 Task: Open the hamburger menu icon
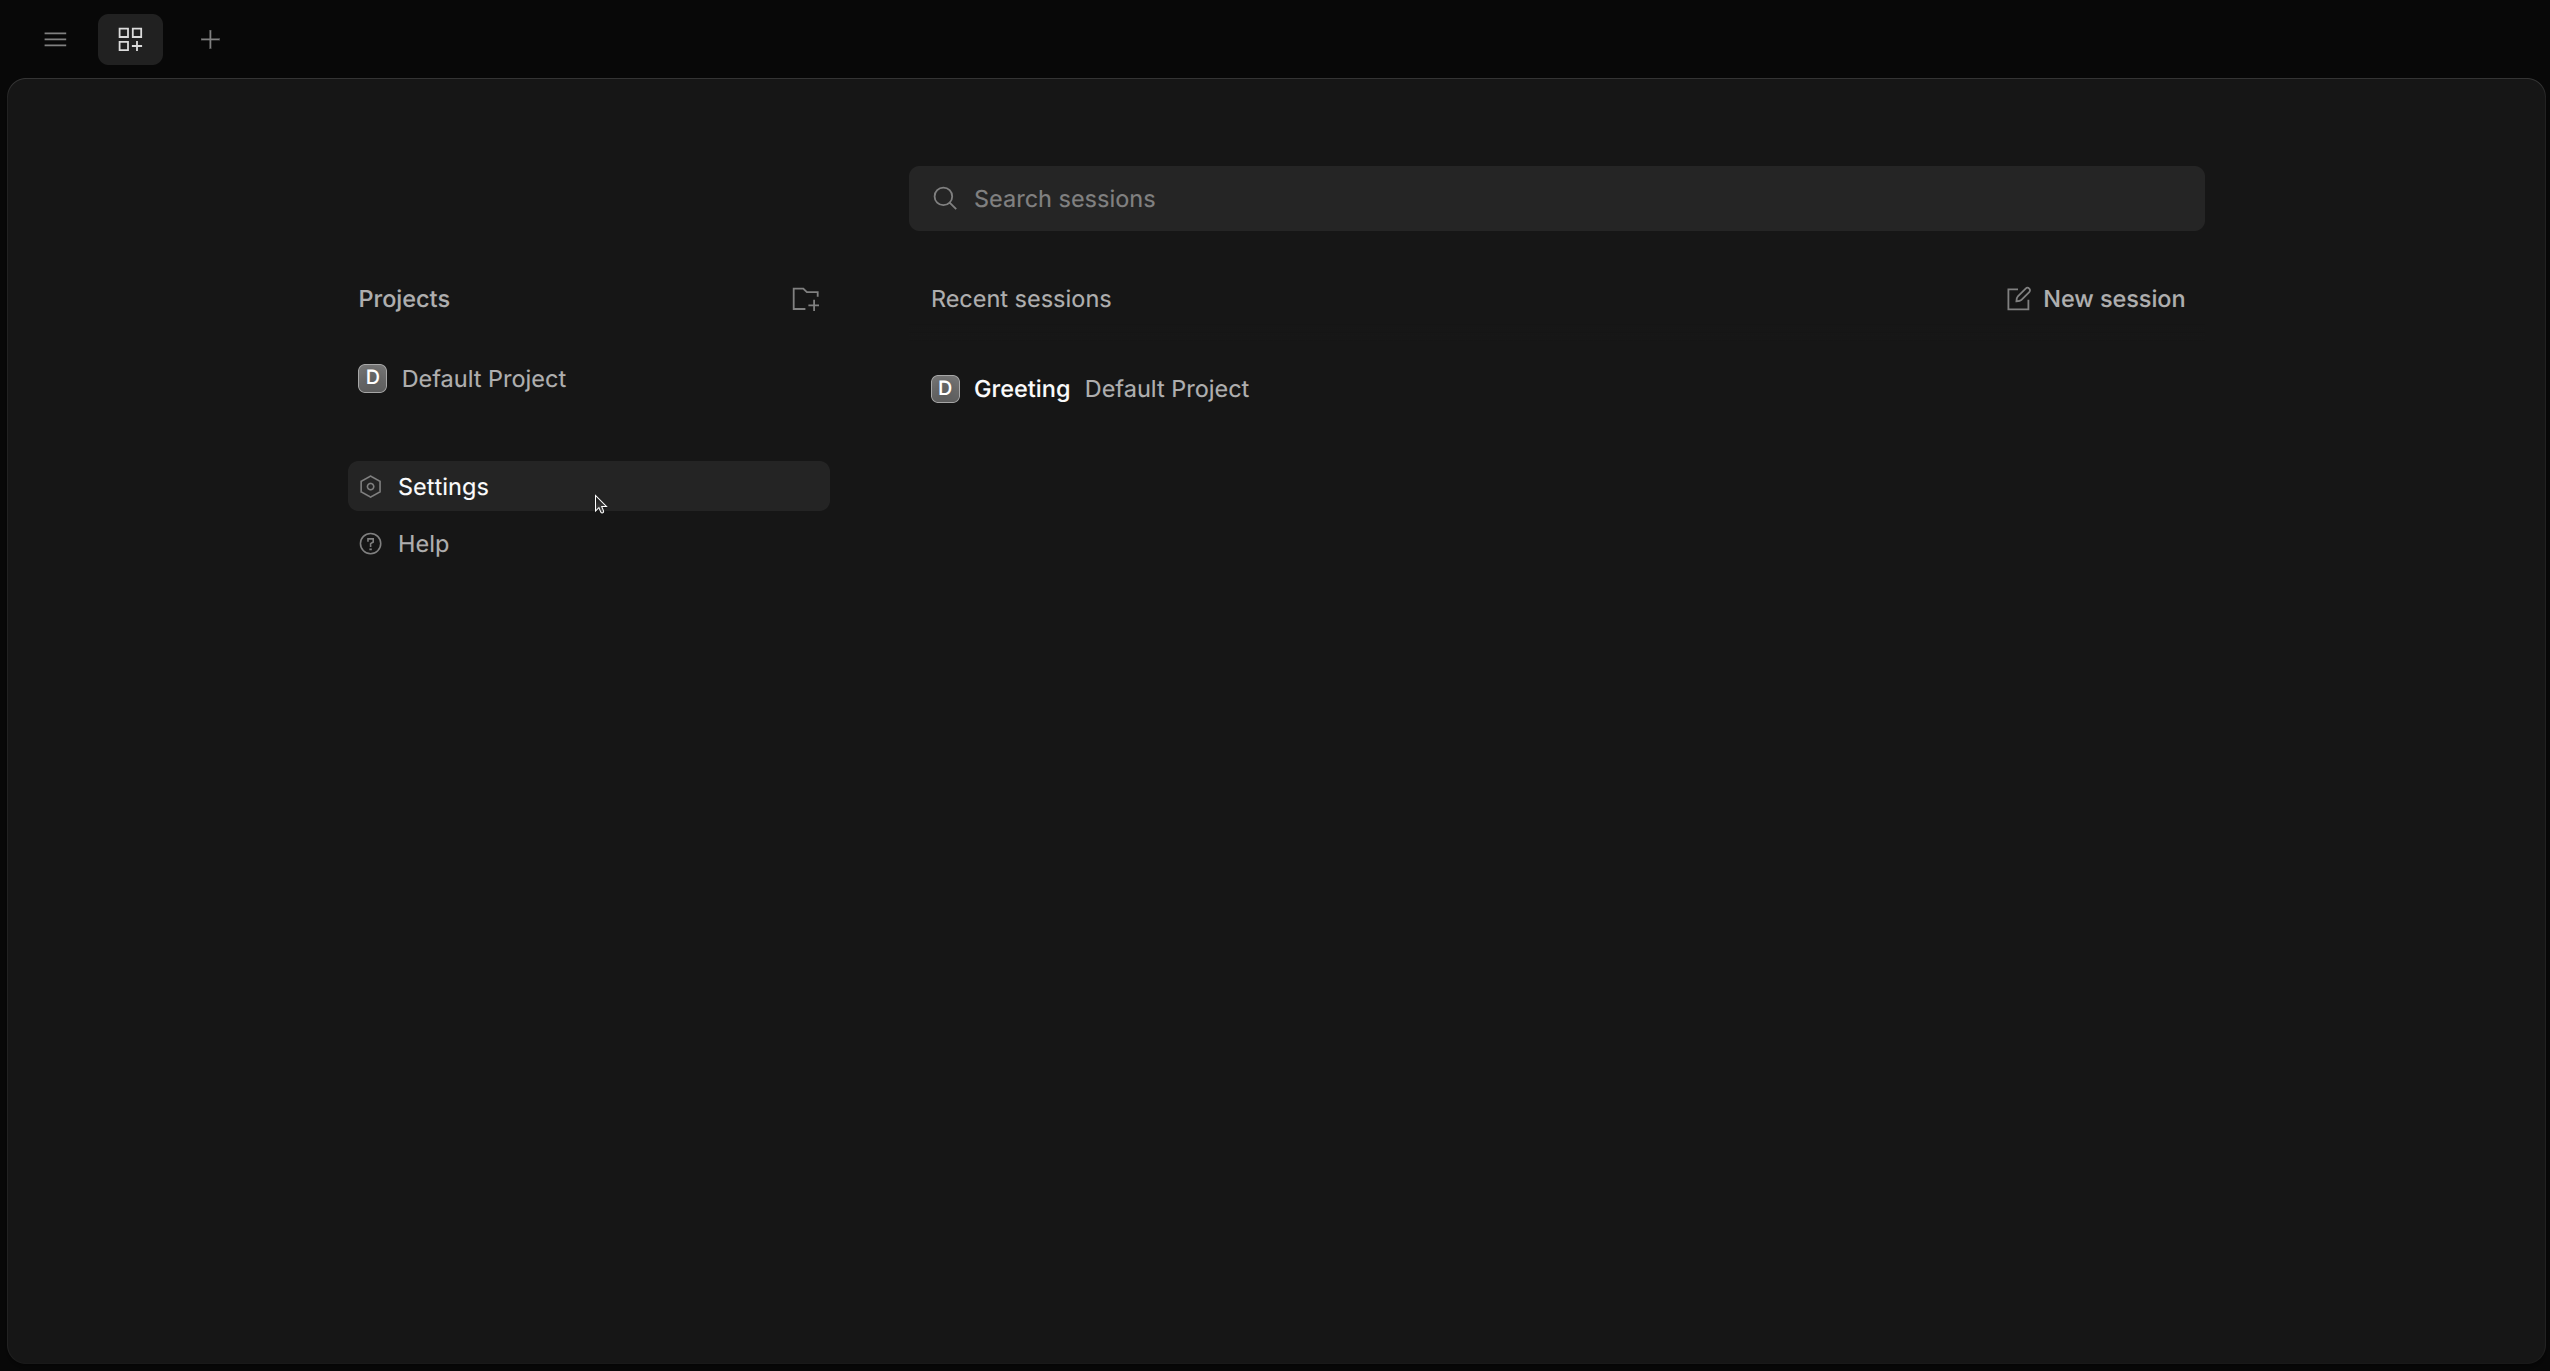tap(56, 40)
